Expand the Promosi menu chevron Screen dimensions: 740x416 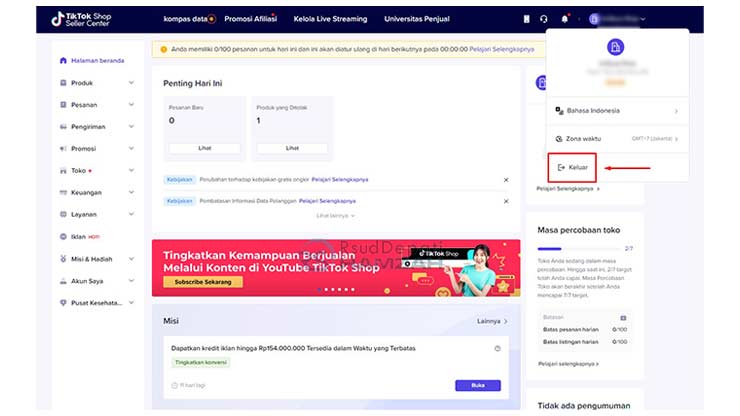click(131, 148)
